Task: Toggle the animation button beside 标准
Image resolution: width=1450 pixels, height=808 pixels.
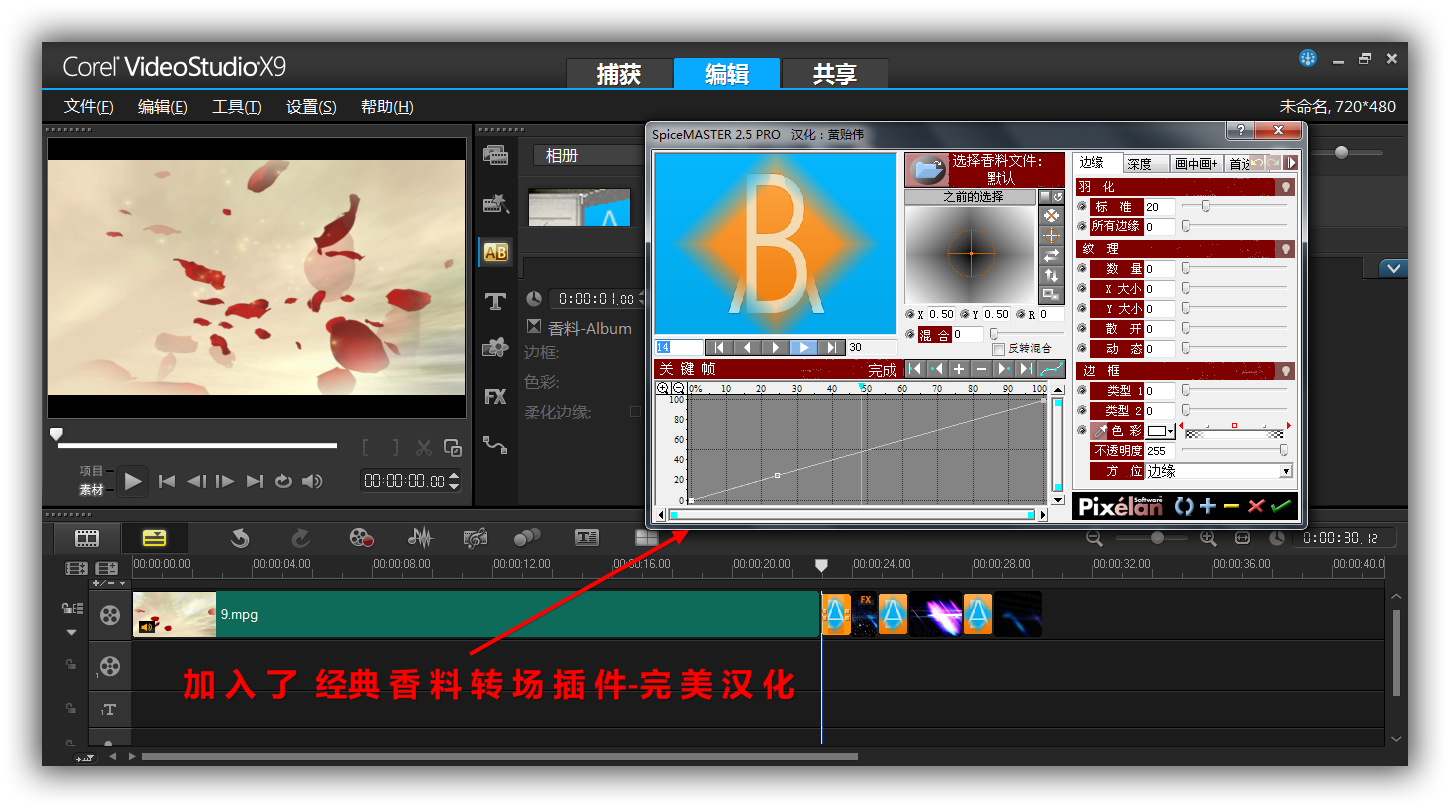Action: (x=1082, y=207)
